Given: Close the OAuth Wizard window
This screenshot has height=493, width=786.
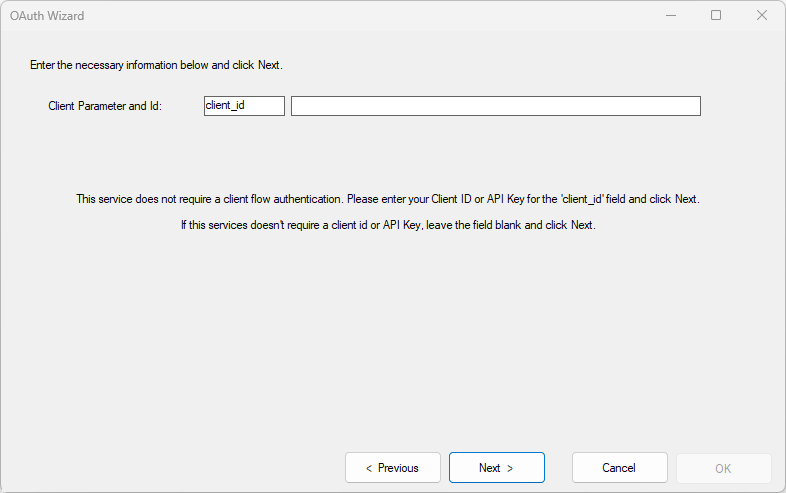Looking at the screenshot, I should pos(762,15).
